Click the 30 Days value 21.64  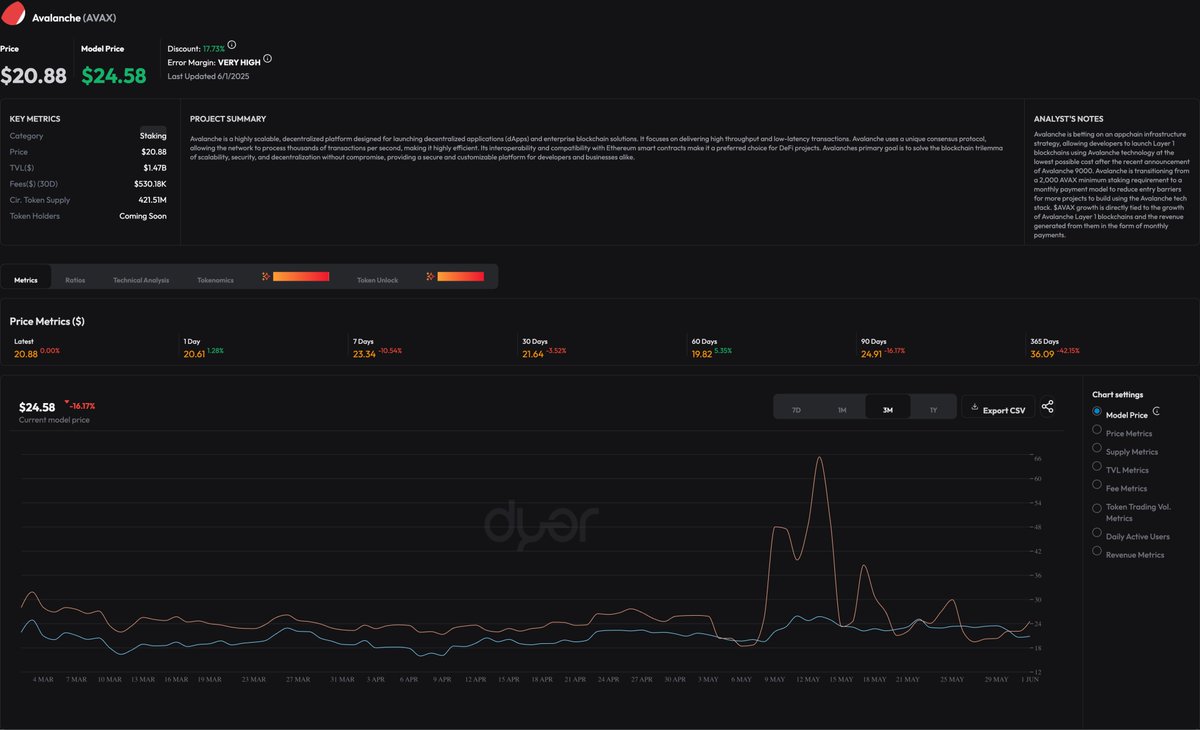(x=533, y=354)
